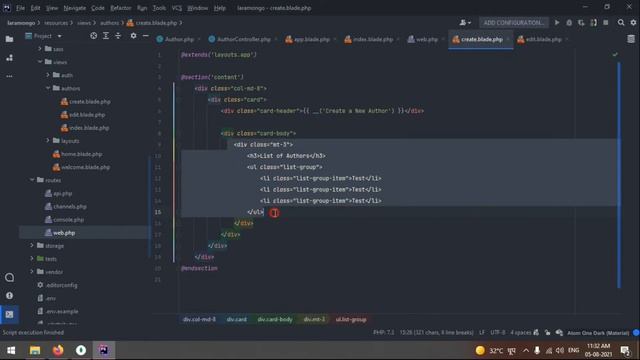Open IDE settings gear at top right
Image resolution: width=640 pixels, height=360 pixels.
(x=633, y=23)
